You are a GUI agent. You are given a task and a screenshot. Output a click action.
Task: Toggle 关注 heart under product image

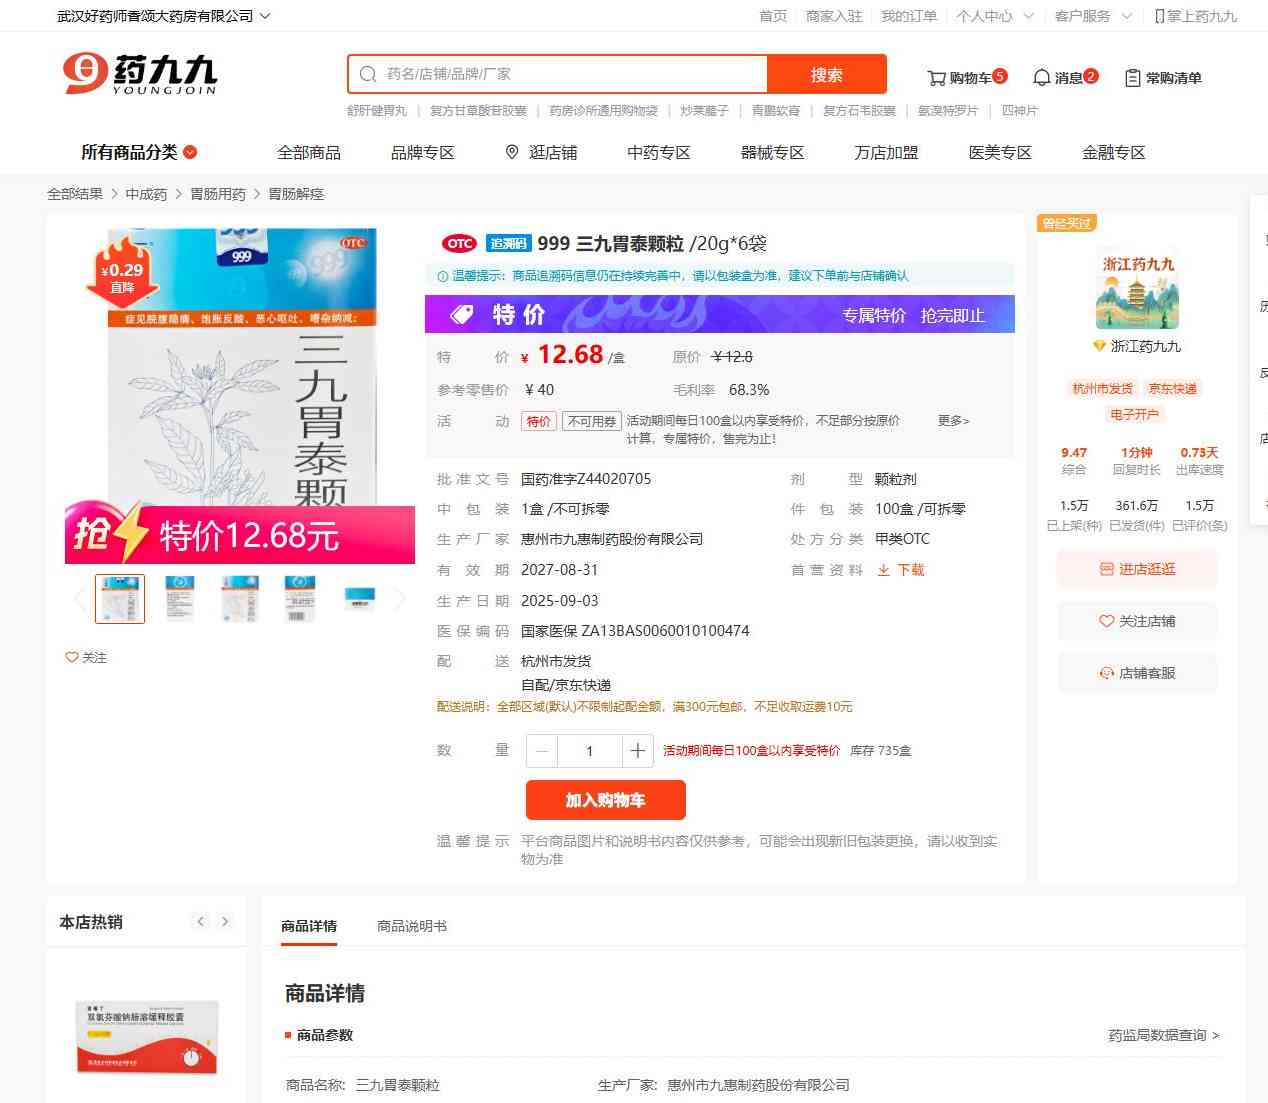[x=72, y=658]
